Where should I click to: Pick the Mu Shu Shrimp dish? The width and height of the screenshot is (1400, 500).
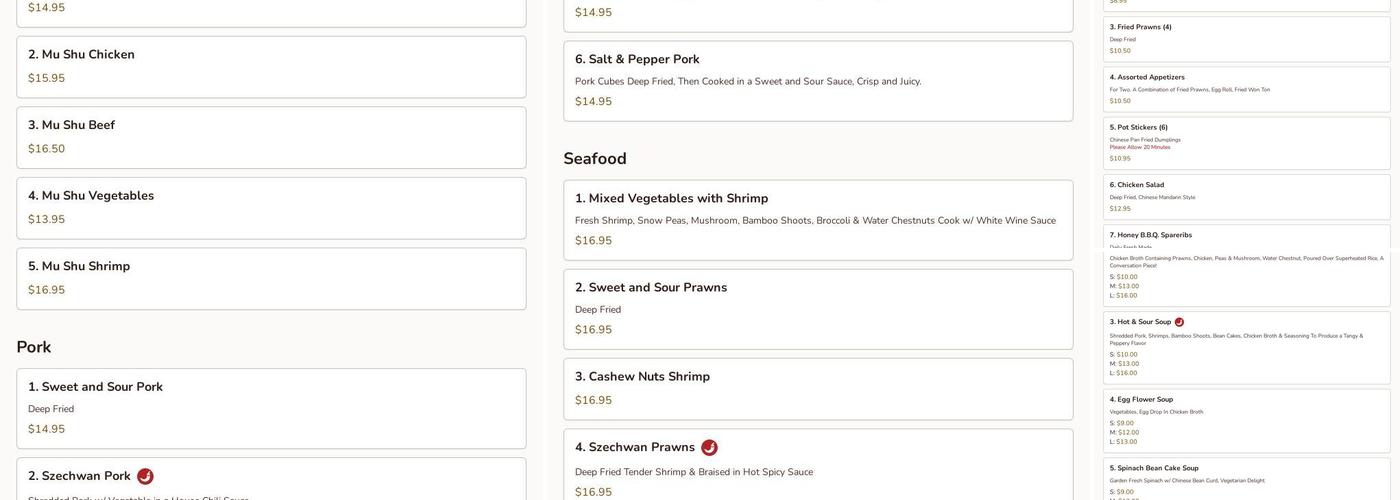tap(271, 279)
